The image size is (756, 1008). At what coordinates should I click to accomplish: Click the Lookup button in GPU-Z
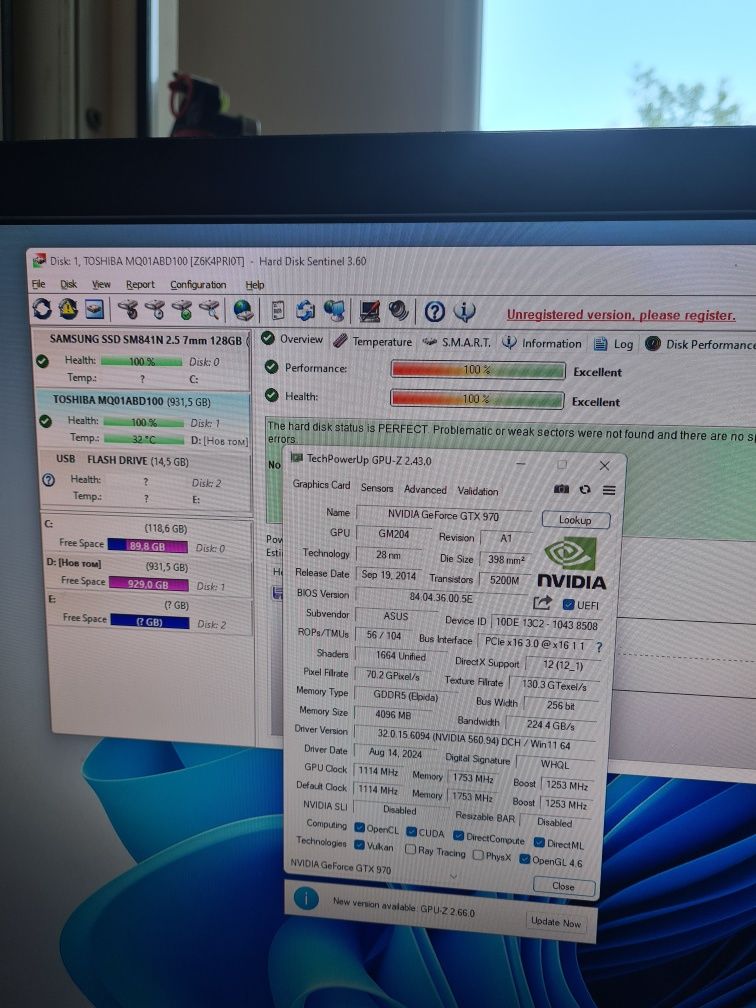point(575,519)
